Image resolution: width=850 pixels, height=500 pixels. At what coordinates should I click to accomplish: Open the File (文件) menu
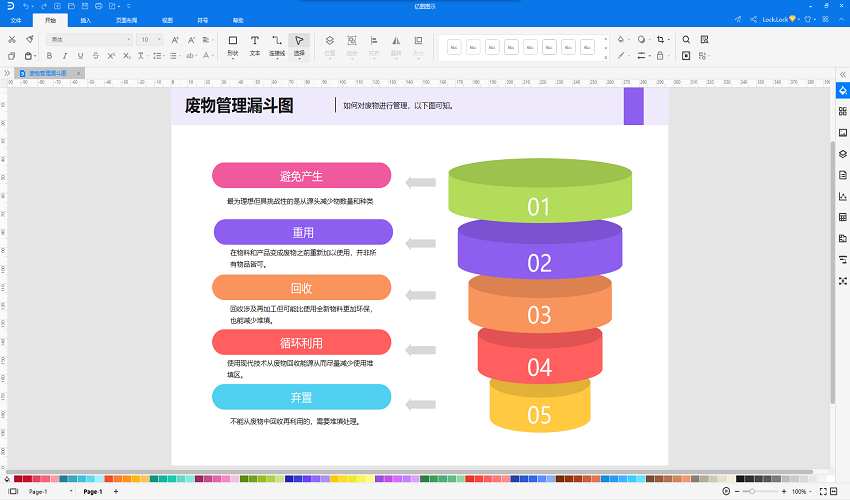tap(16, 20)
